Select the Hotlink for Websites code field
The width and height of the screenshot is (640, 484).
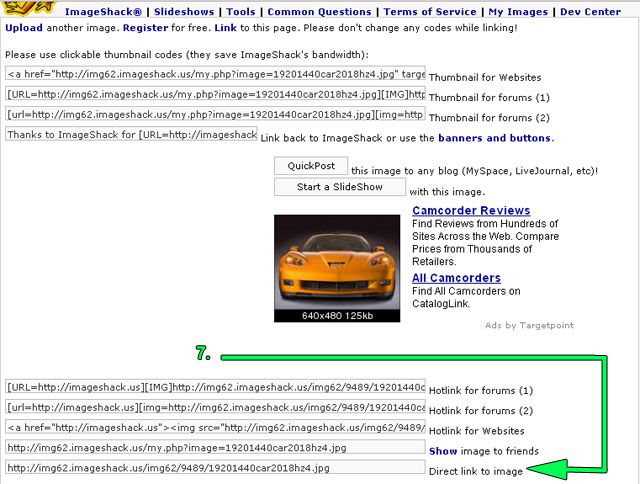pos(214,428)
